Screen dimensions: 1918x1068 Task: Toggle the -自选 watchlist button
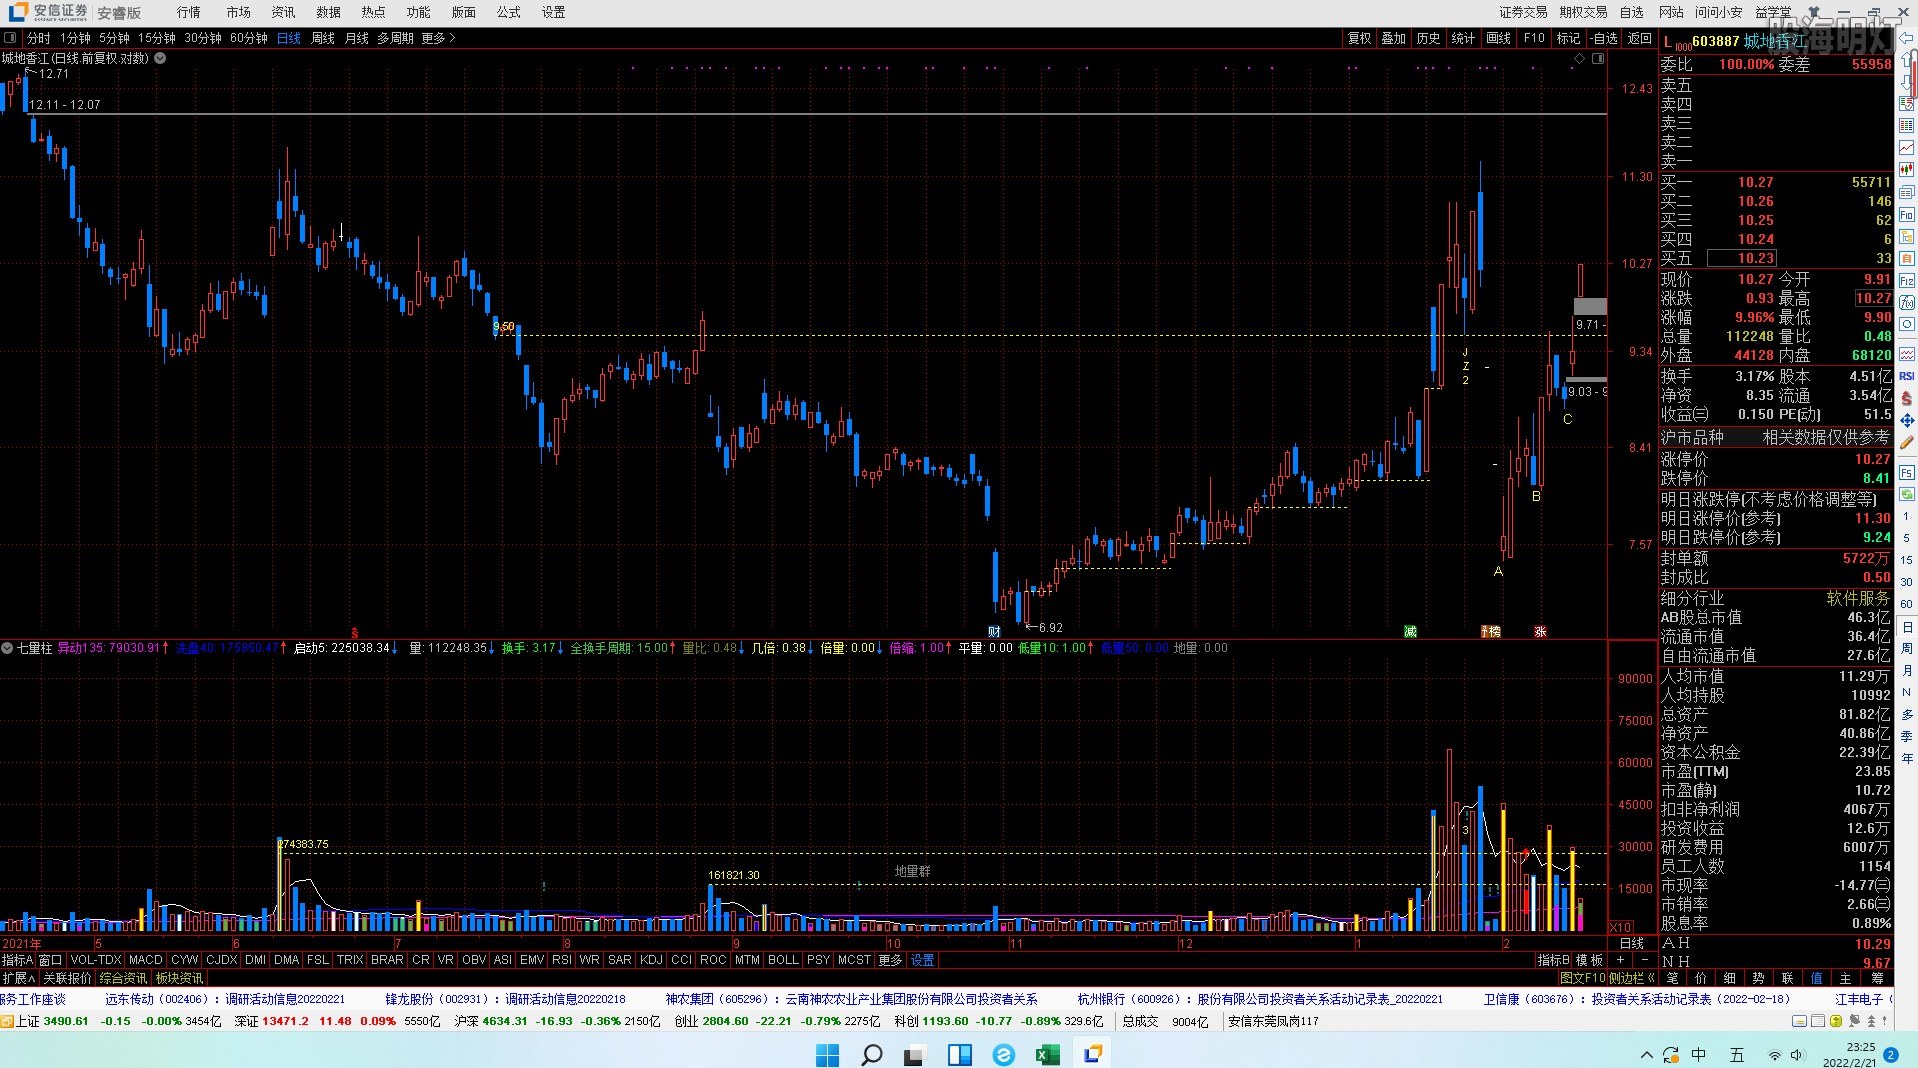[x=1603, y=38]
